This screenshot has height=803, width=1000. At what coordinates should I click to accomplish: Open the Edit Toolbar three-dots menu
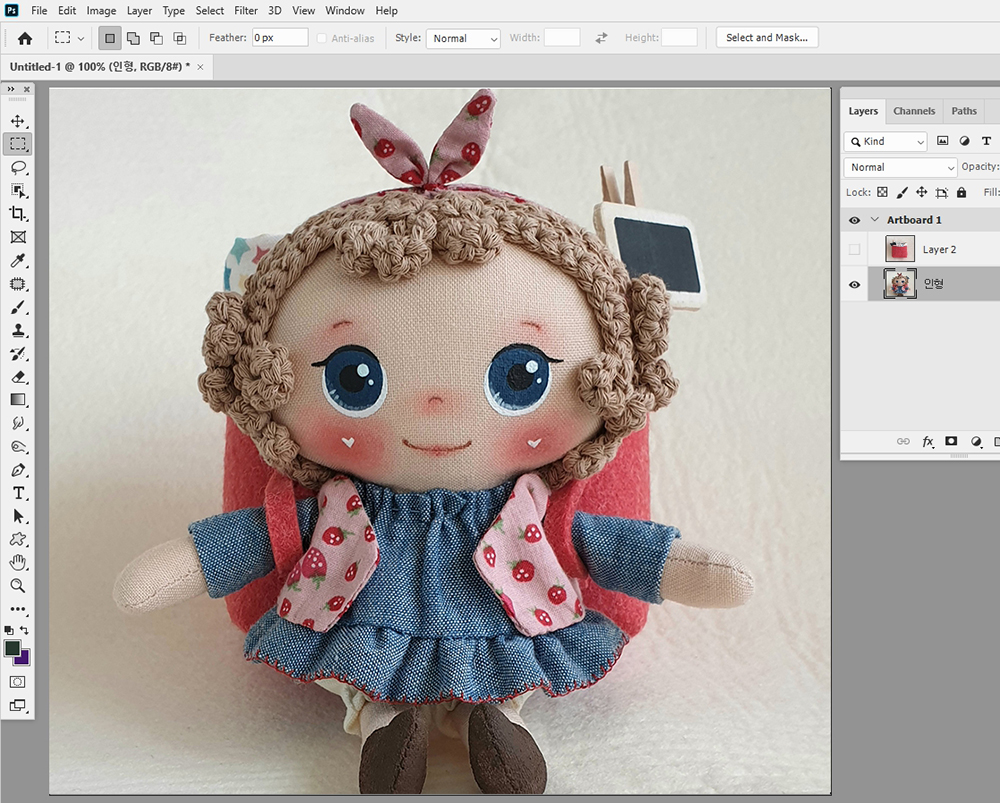pos(18,609)
